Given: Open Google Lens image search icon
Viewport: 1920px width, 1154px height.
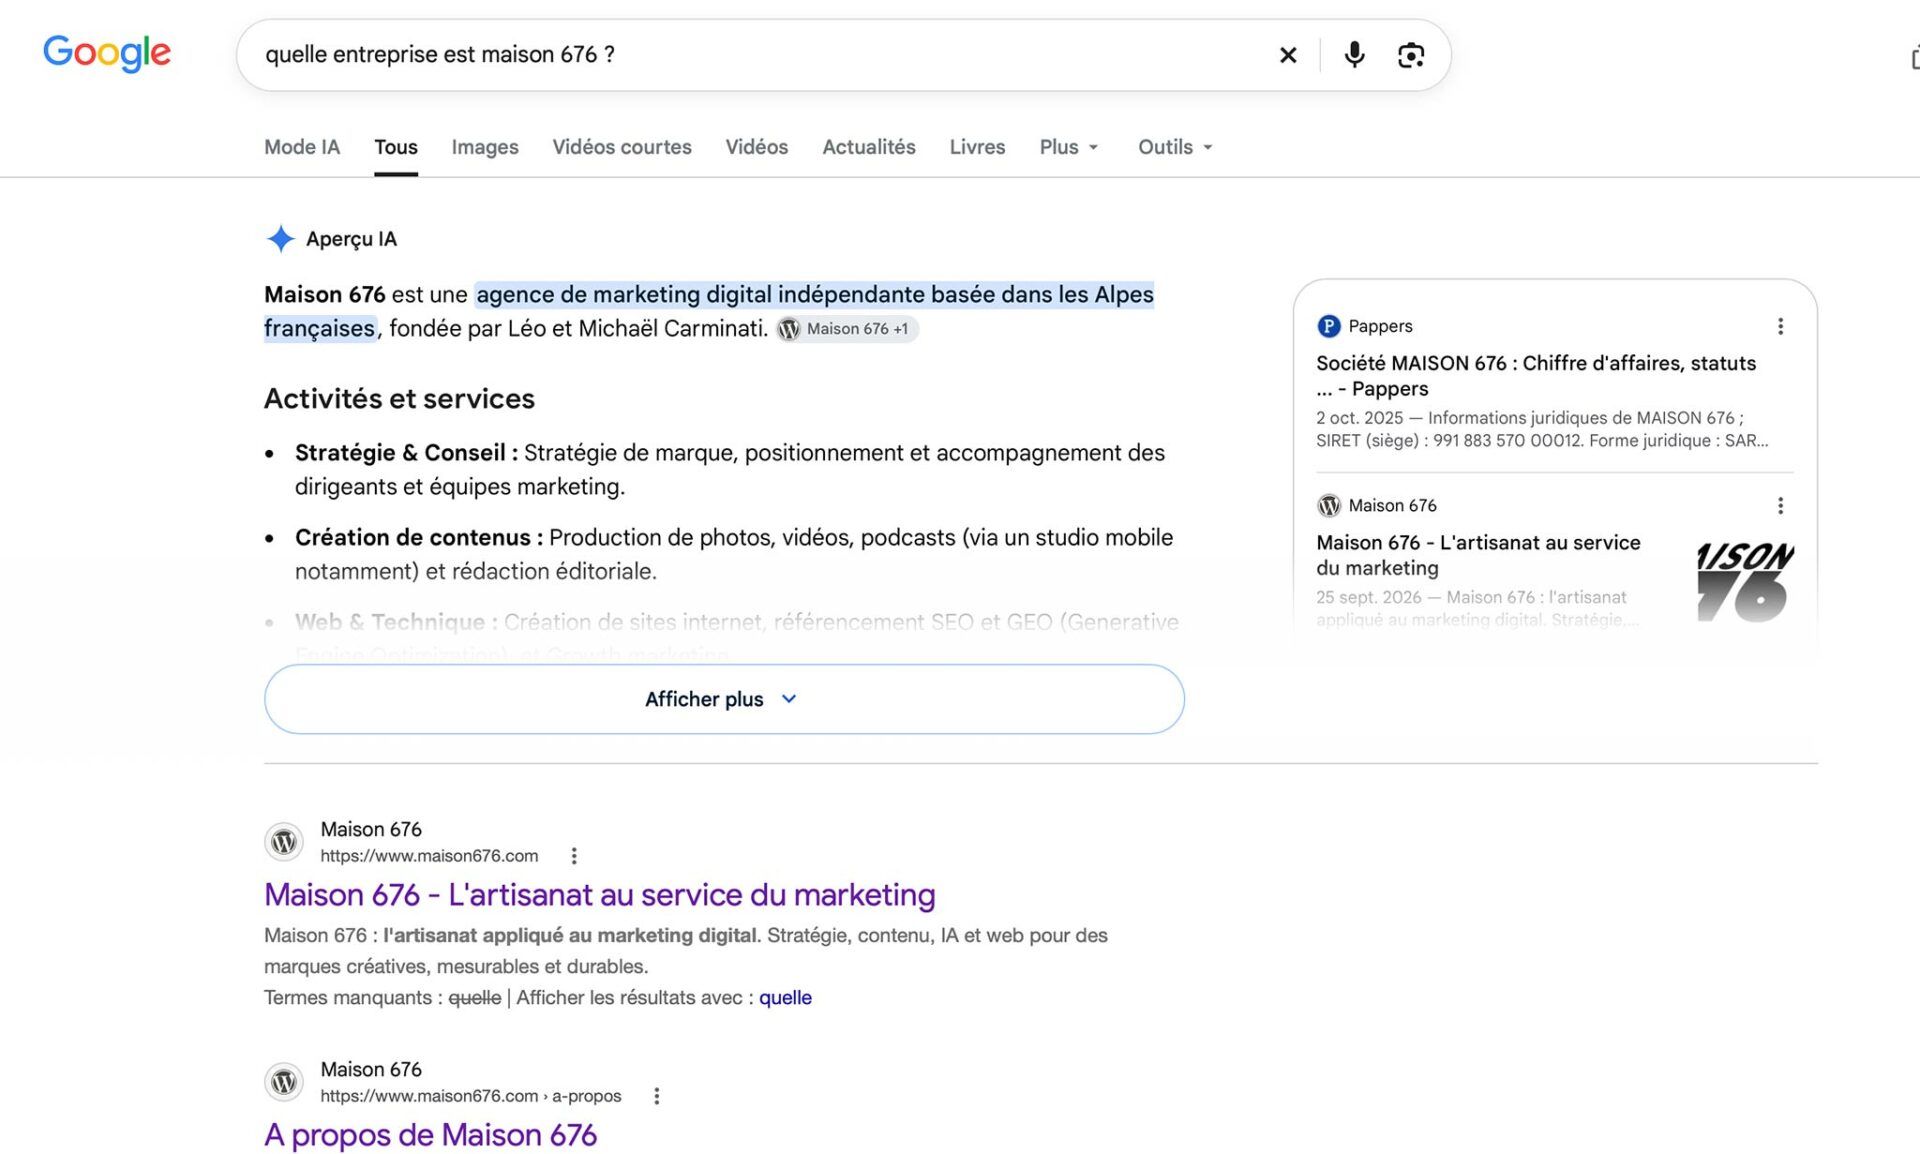Looking at the screenshot, I should click(1411, 55).
